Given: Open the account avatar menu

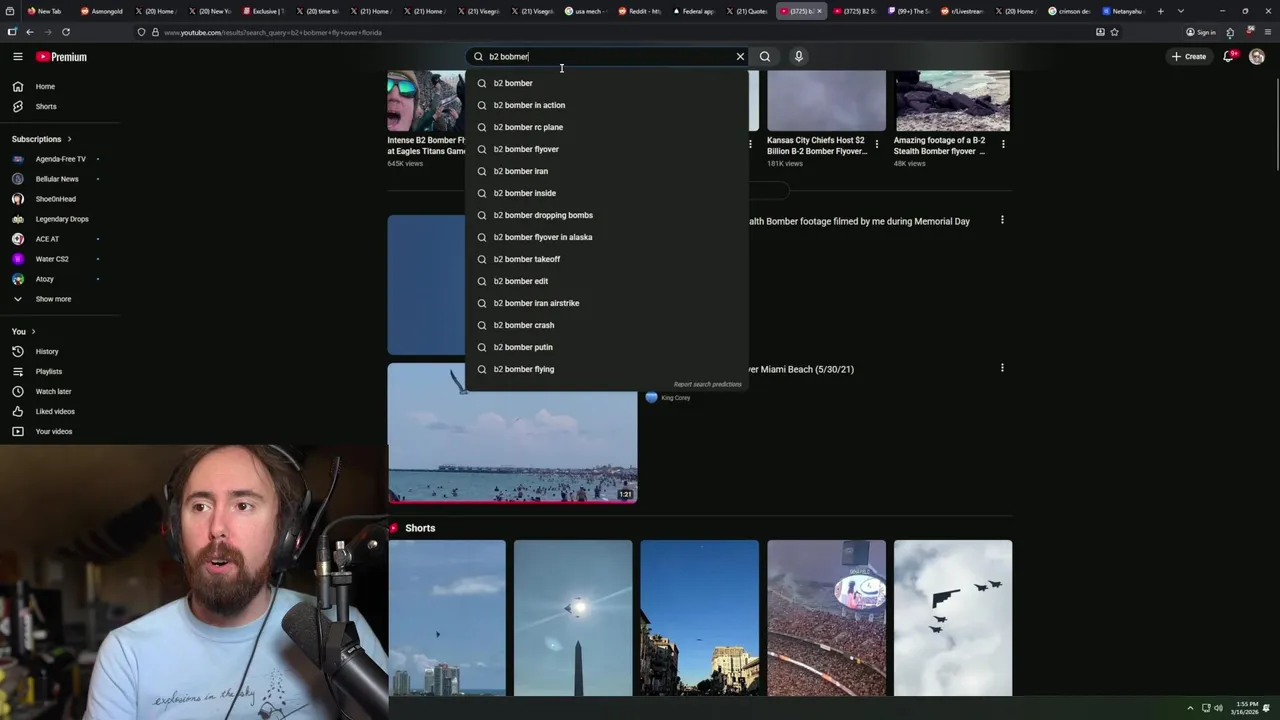Looking at the screenshot, I should click(1257, 57).
